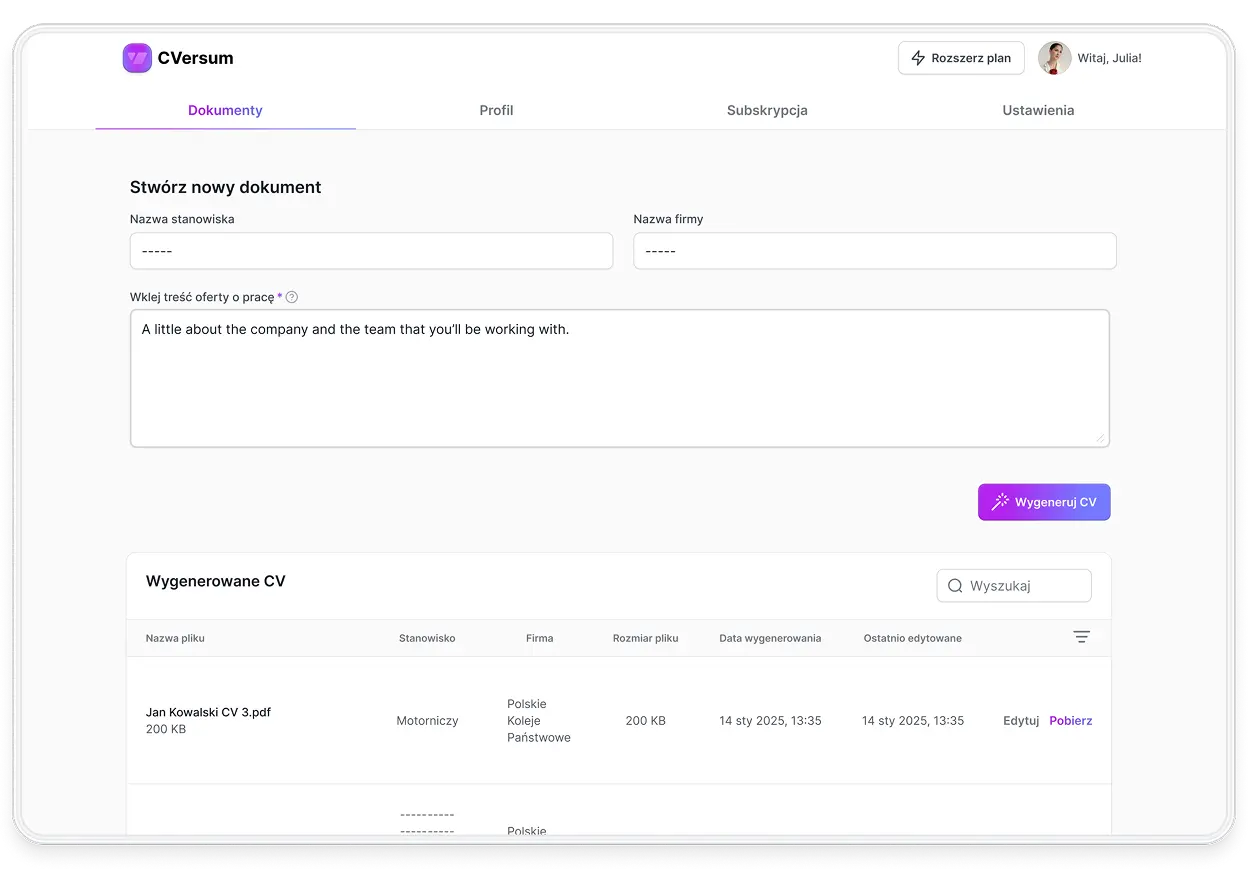Viewport: 1248px width, 882px height.
Task: Click Pobierz for Jan Kowalski CV 3.pdf
Action: [x=1070, y=721]
